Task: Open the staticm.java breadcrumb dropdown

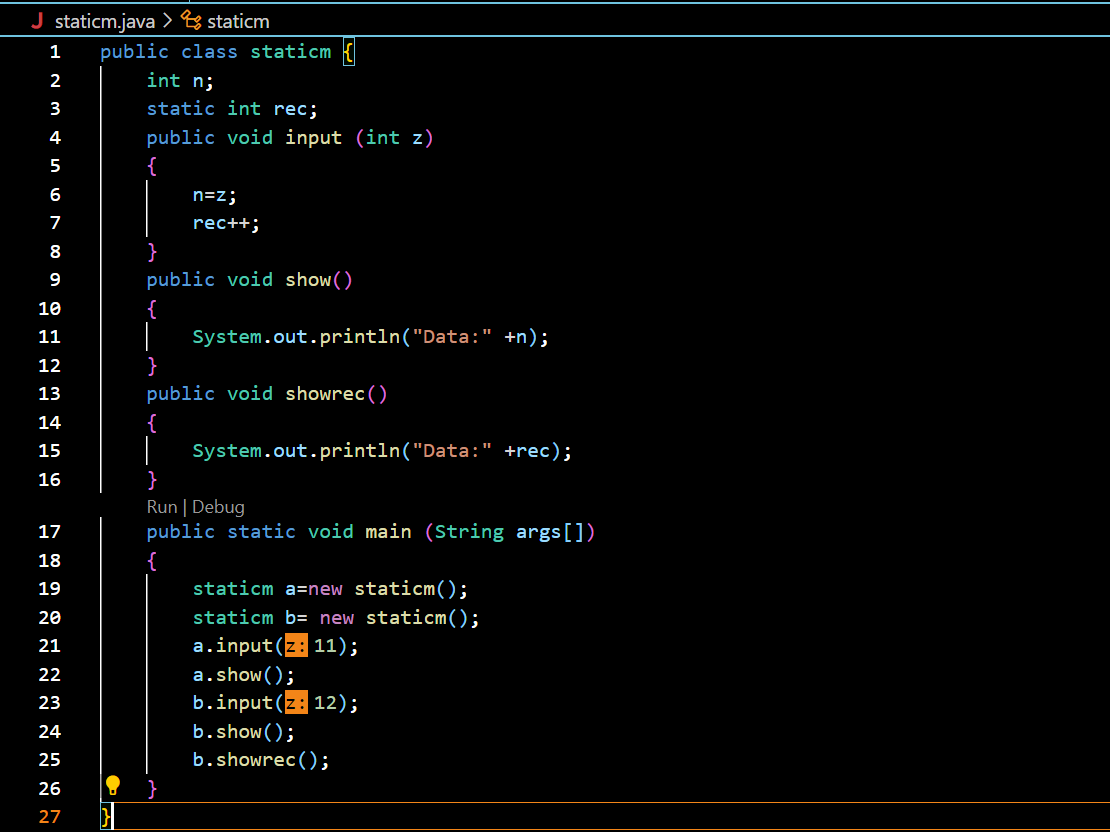Action: [105, 21]
